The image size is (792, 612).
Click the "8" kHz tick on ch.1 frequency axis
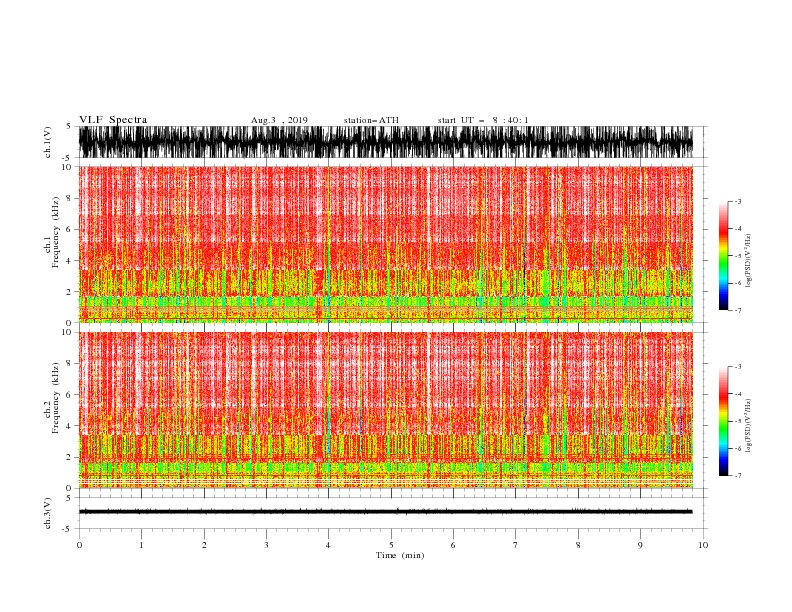71,198
